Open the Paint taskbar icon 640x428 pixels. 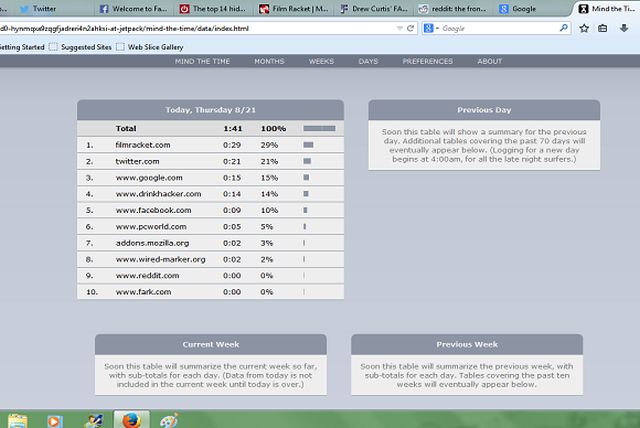(x=169, y=421)
